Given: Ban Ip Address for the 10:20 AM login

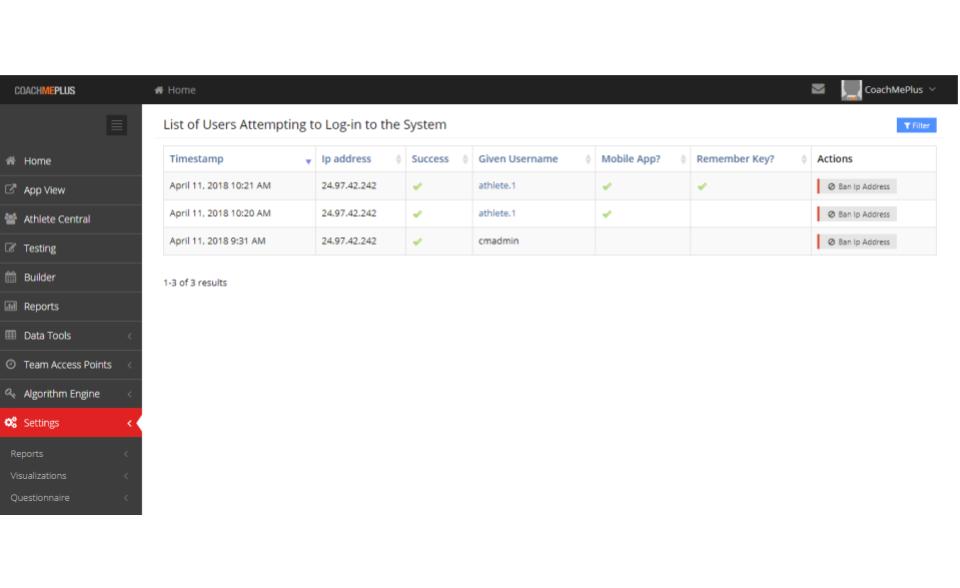Looking at the screenshot, I should pyautogui.click(x=857, y=214).
